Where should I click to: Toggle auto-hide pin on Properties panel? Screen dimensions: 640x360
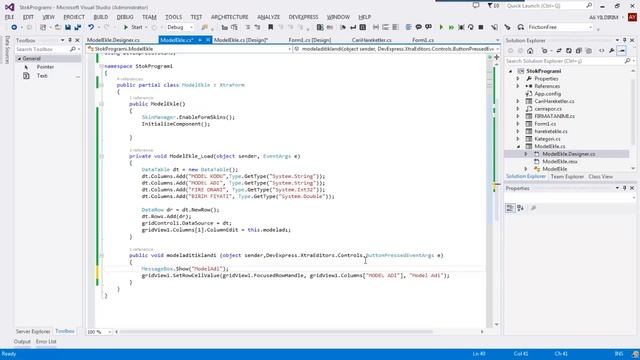pos(624,188)
